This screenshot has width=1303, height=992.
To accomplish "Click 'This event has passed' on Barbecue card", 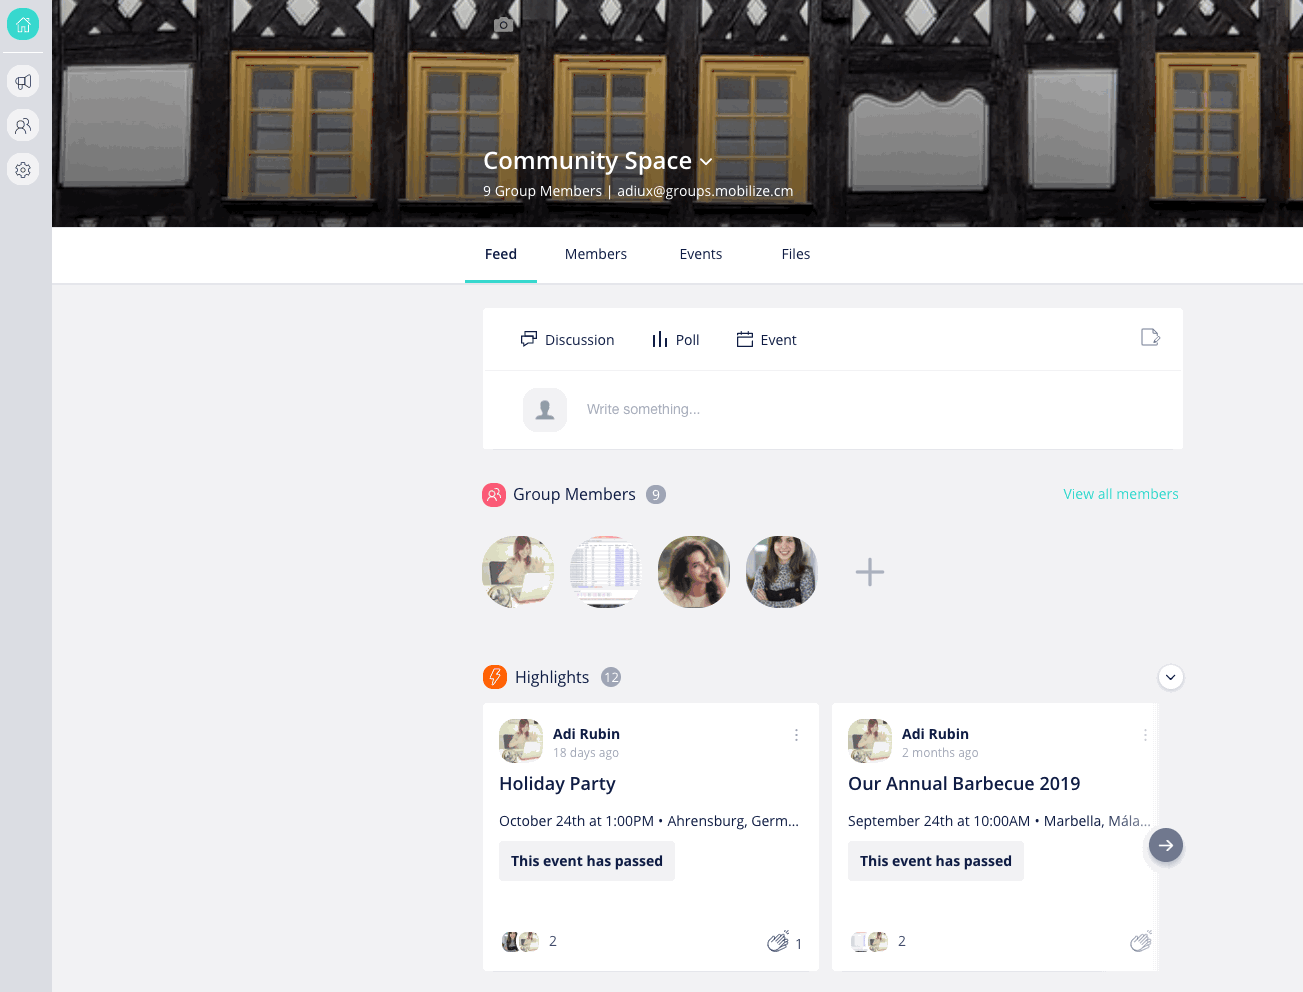I will pos(936,861).
